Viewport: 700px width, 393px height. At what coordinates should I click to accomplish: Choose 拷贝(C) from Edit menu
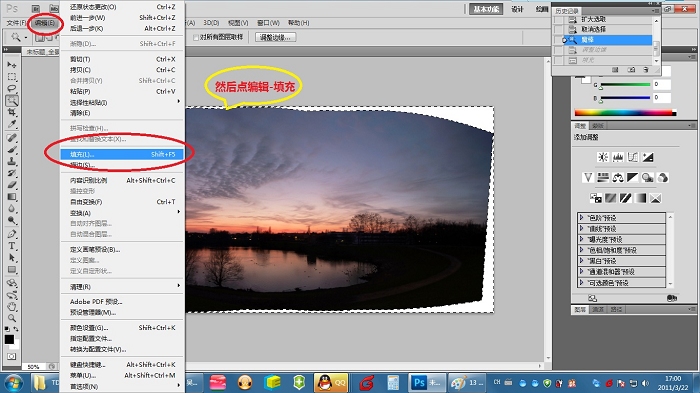tap(122, 70)
